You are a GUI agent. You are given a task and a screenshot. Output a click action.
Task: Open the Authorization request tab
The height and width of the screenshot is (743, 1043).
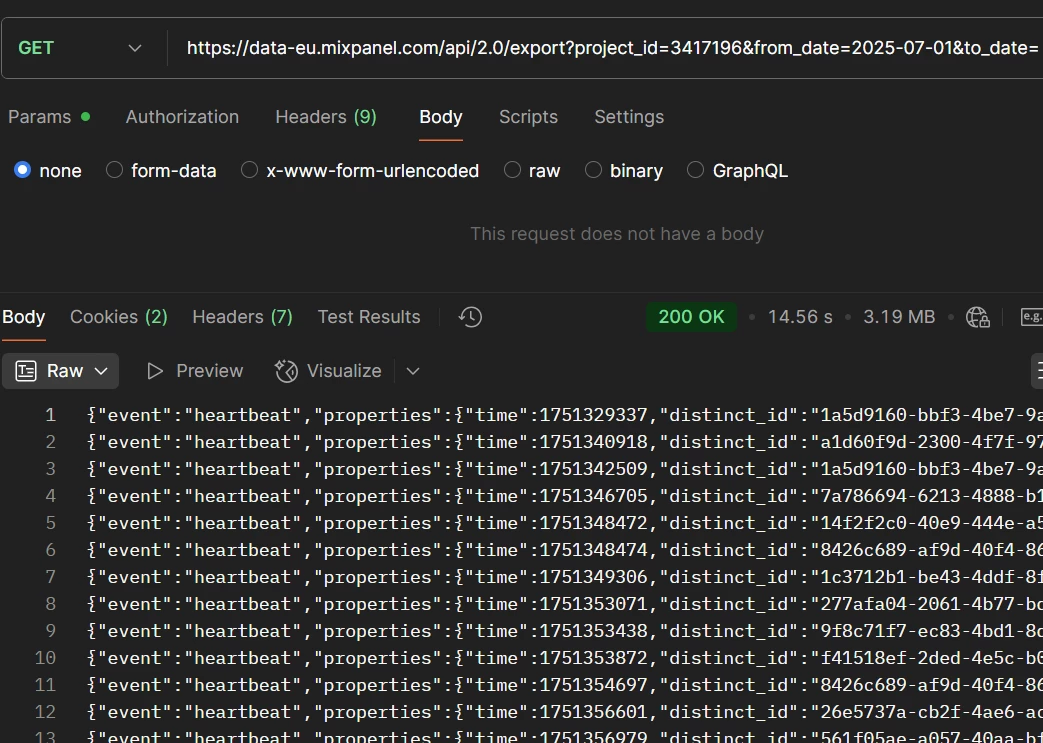click(182, 117)
